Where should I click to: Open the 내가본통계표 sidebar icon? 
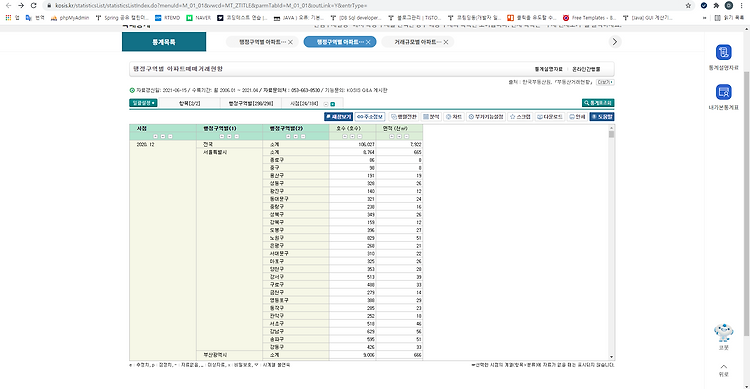pyautogui.click(x=723, y=91)
